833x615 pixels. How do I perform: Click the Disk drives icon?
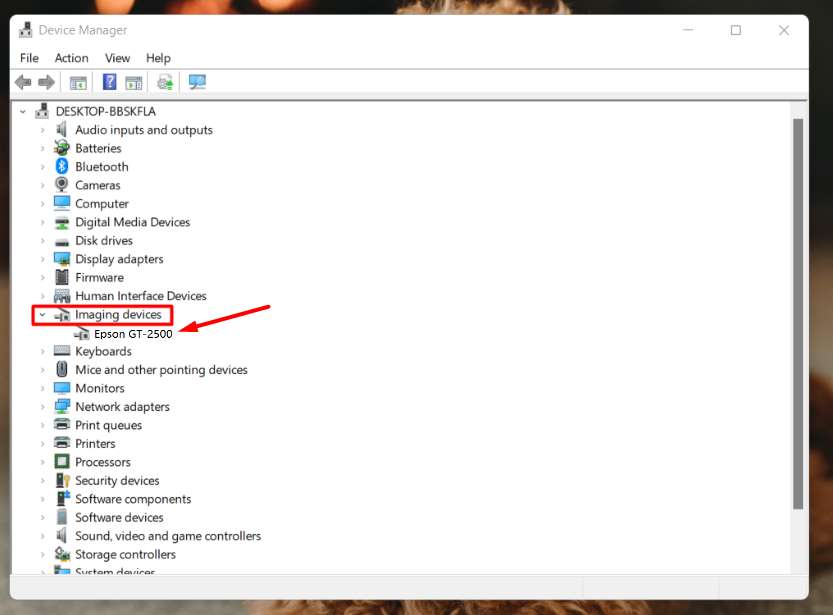(62, 242)
